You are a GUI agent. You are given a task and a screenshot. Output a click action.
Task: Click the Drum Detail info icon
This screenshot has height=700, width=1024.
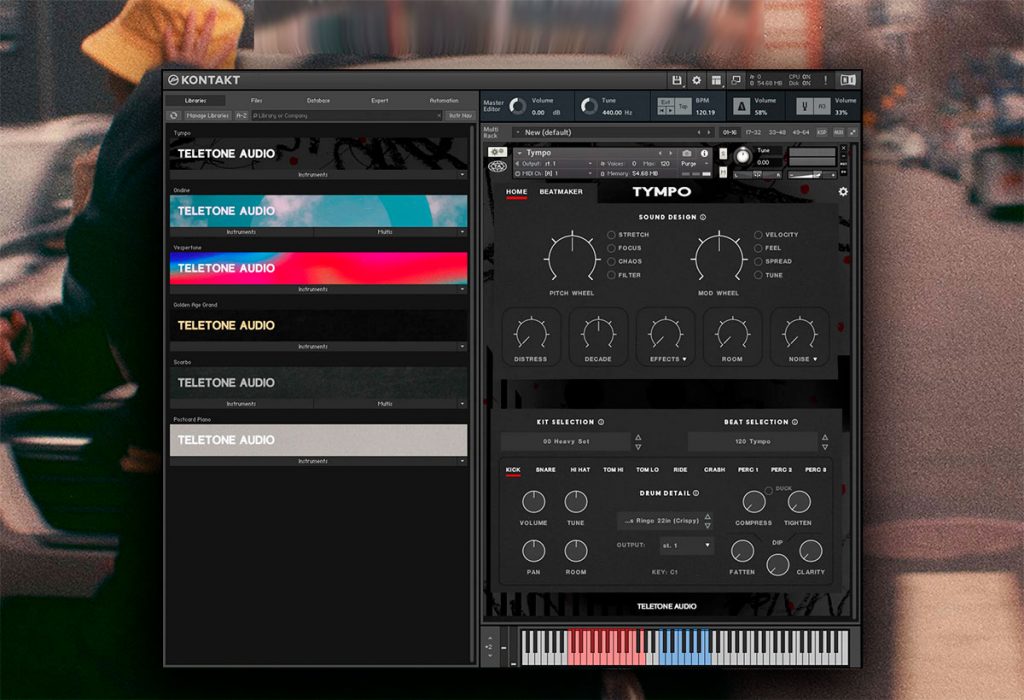pos(696,493)
